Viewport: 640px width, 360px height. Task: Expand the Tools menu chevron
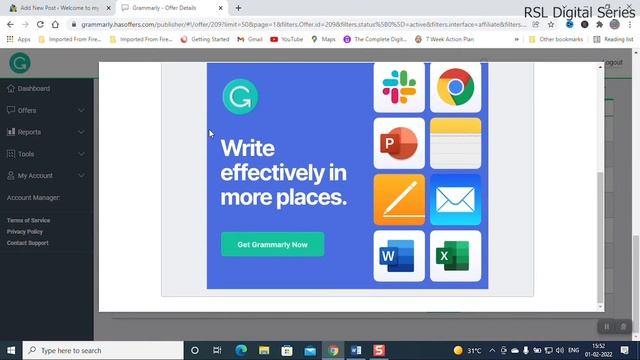click(x=81, y=154)
